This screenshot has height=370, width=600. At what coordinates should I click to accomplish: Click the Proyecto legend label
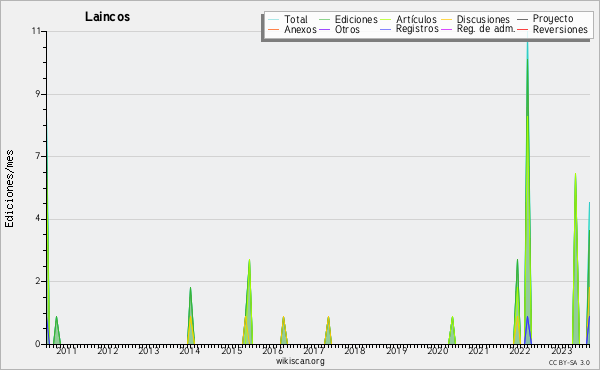tap(553, 19)
